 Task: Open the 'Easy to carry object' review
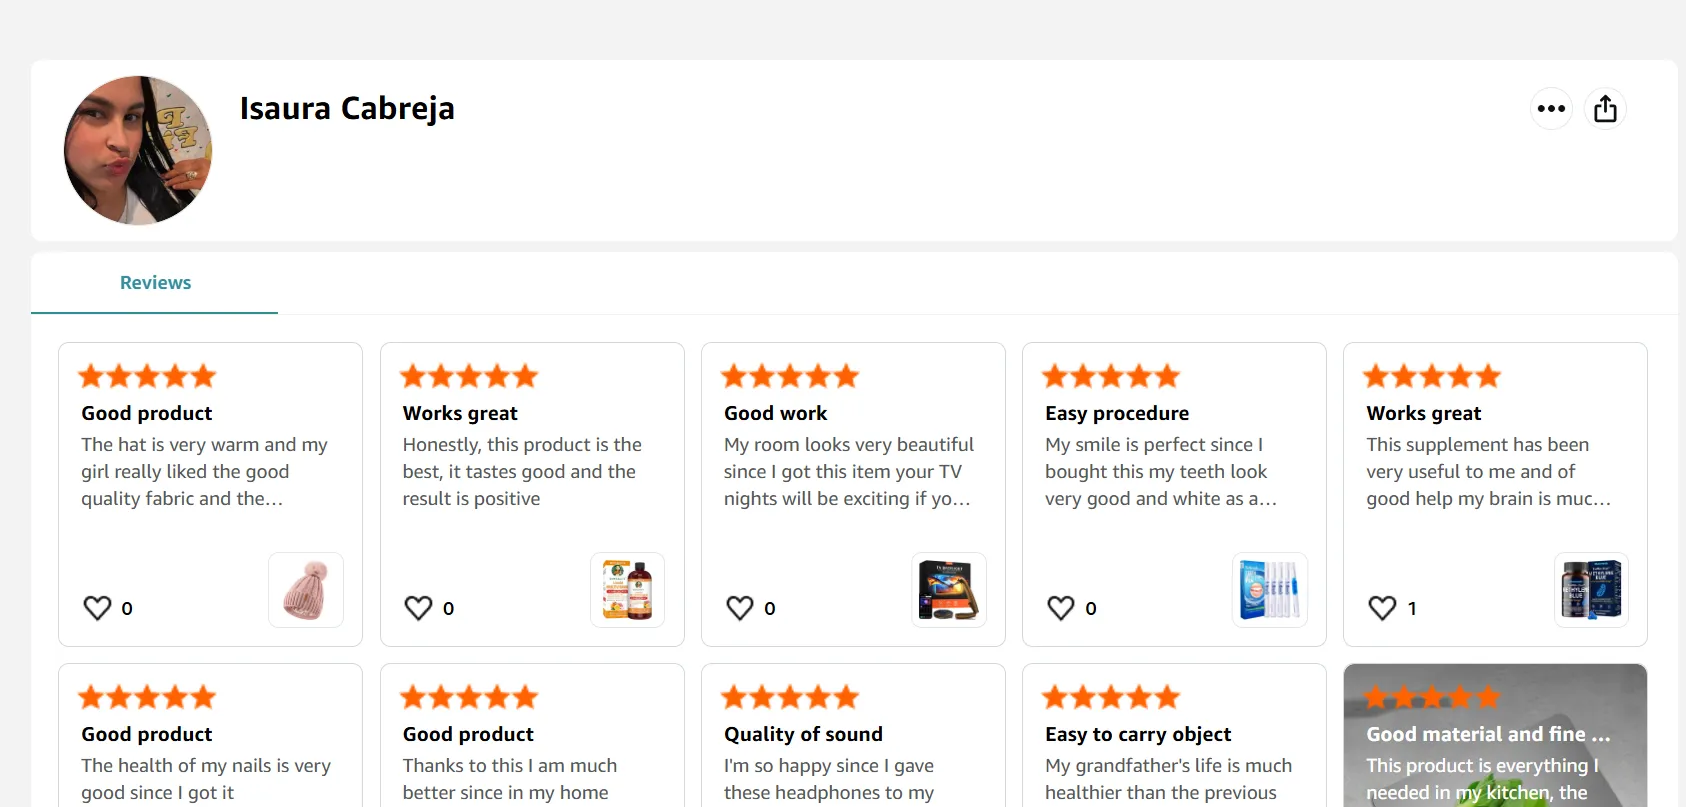(1138, 734)
